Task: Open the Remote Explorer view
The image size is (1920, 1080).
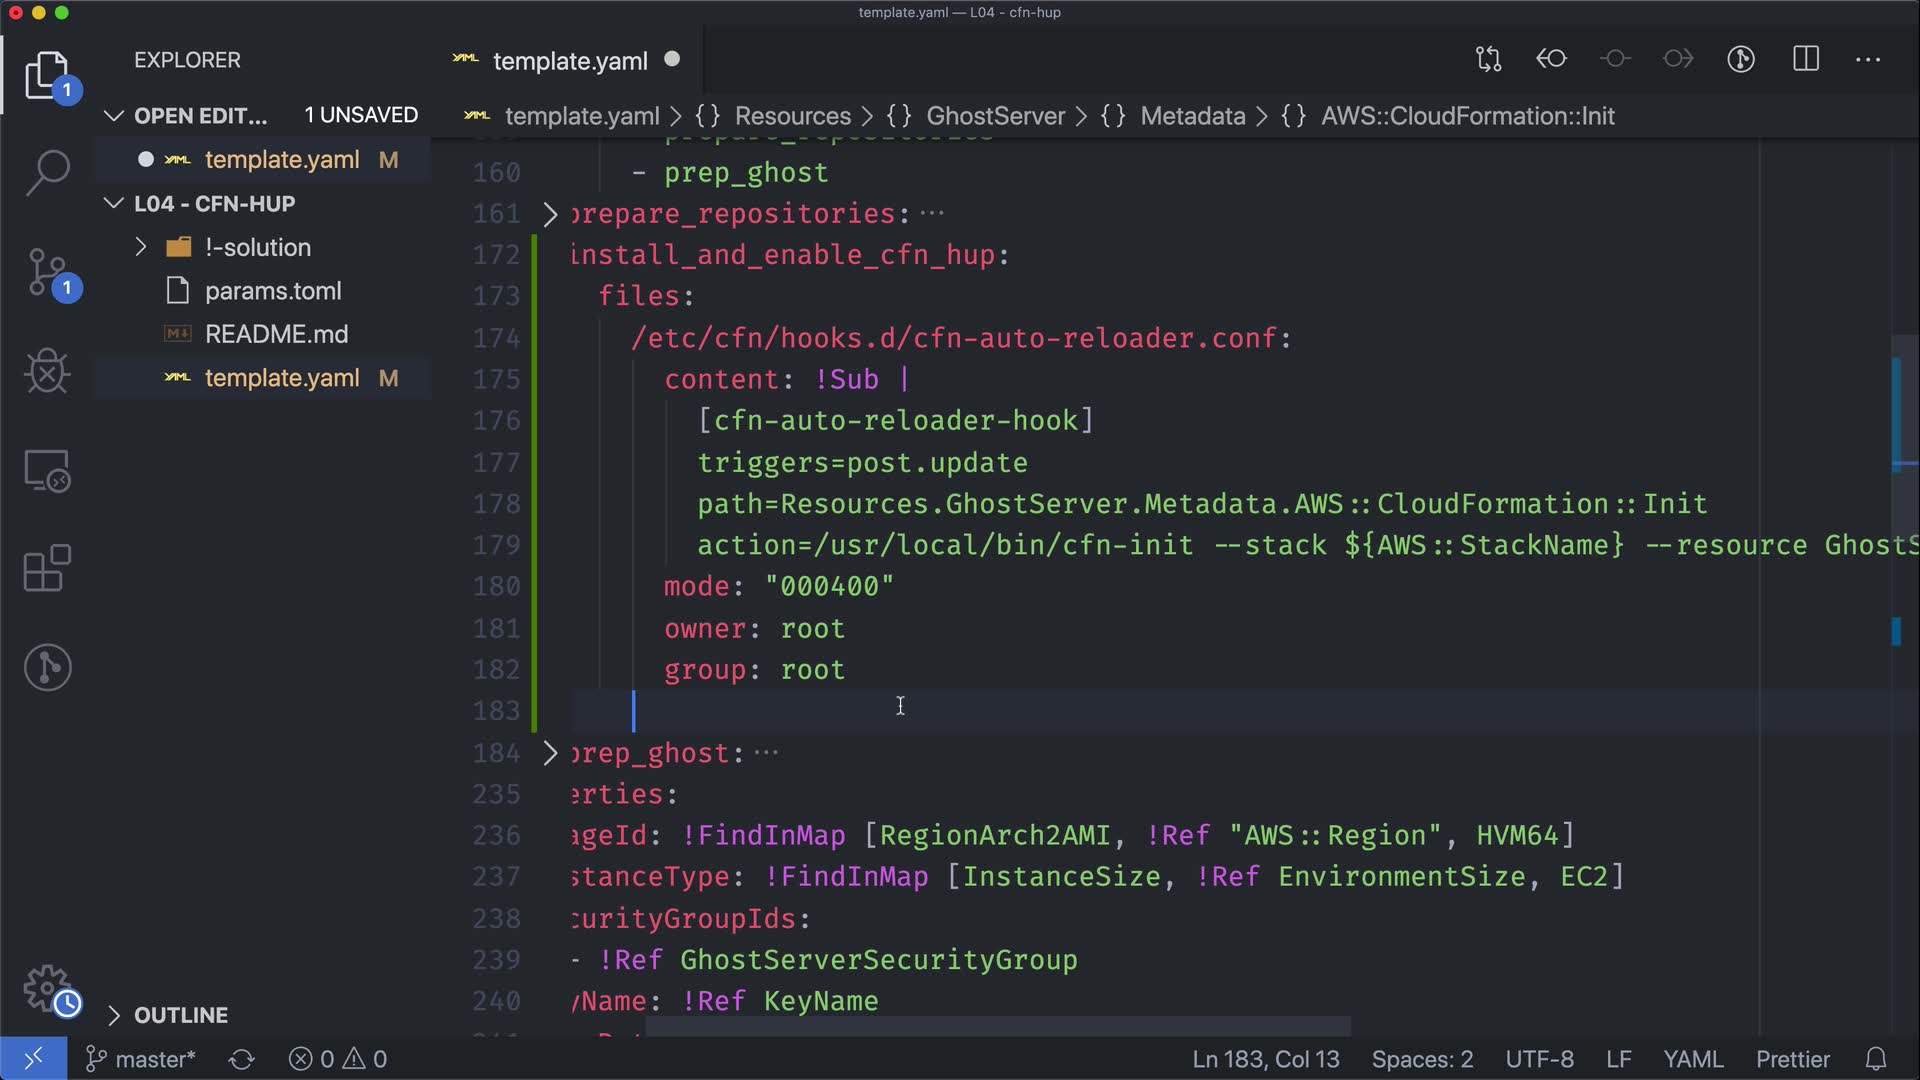Action: [x=47, y=471]
